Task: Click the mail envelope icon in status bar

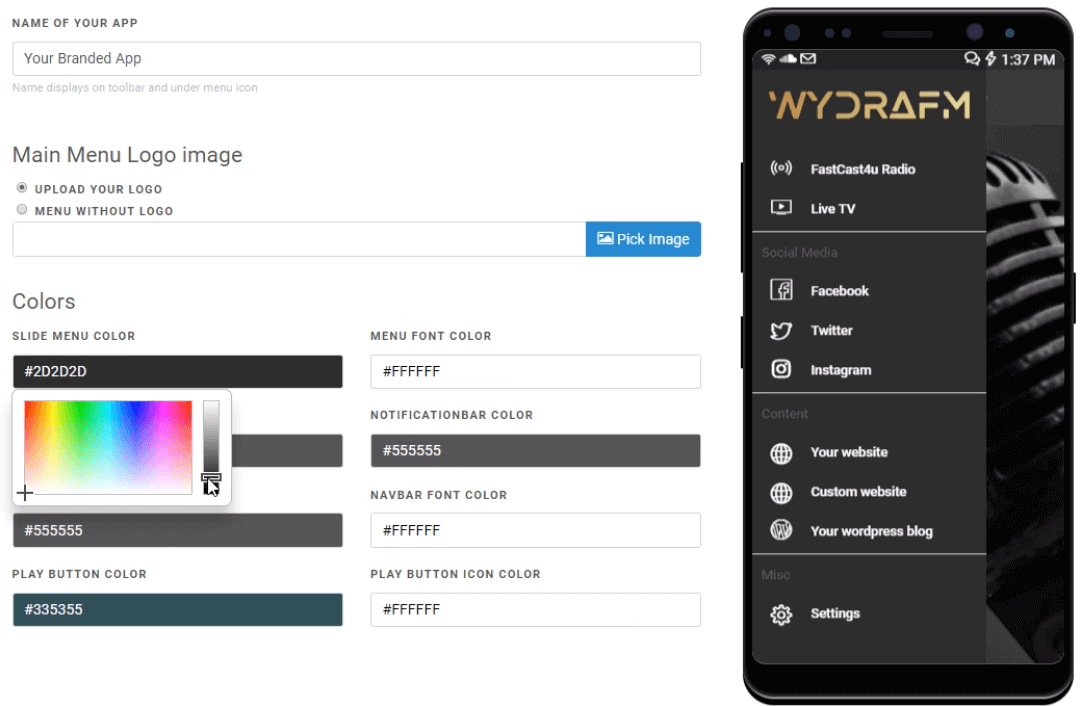Action: click(x=808, y=59)
